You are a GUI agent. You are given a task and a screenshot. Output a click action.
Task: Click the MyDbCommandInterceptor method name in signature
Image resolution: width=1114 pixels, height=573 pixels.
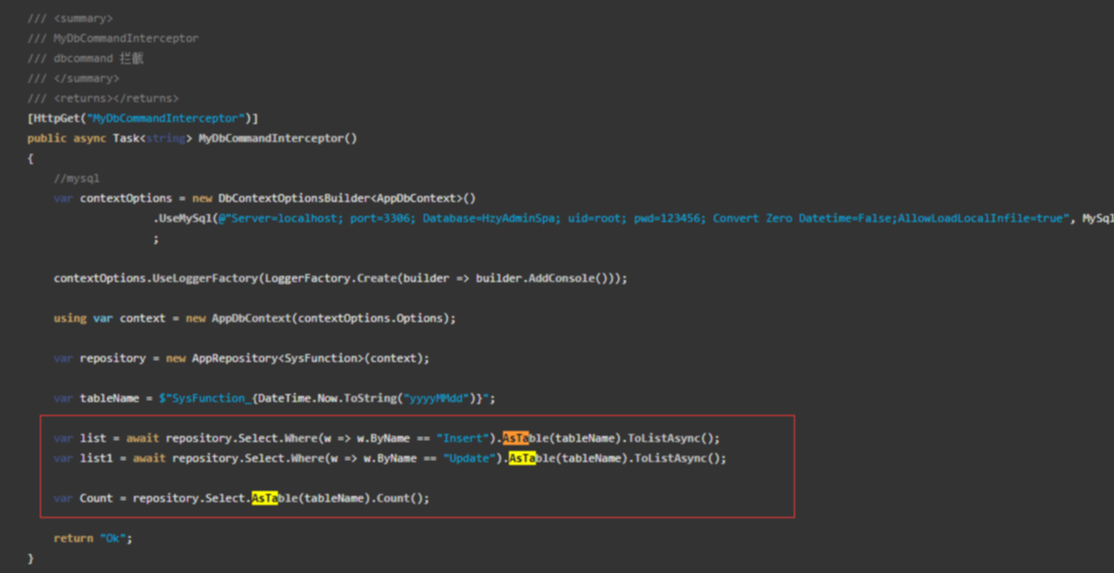click(277, 138)
